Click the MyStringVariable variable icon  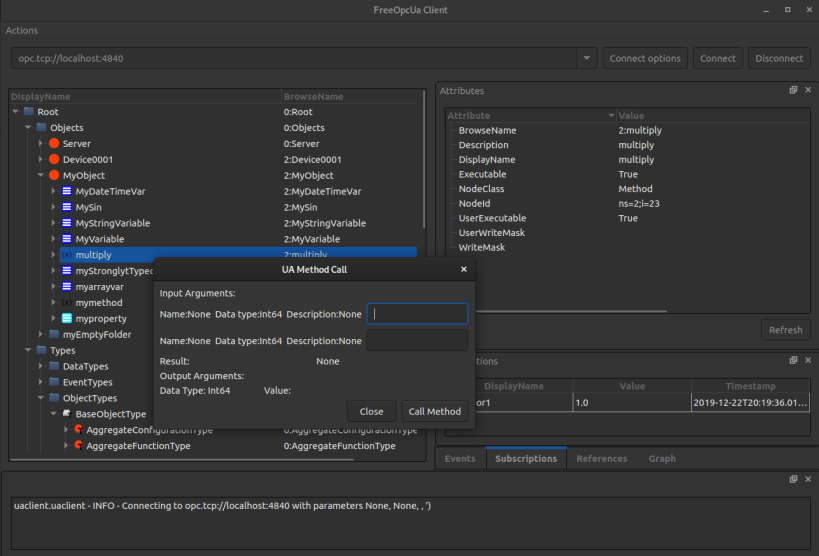click(67, 223)
